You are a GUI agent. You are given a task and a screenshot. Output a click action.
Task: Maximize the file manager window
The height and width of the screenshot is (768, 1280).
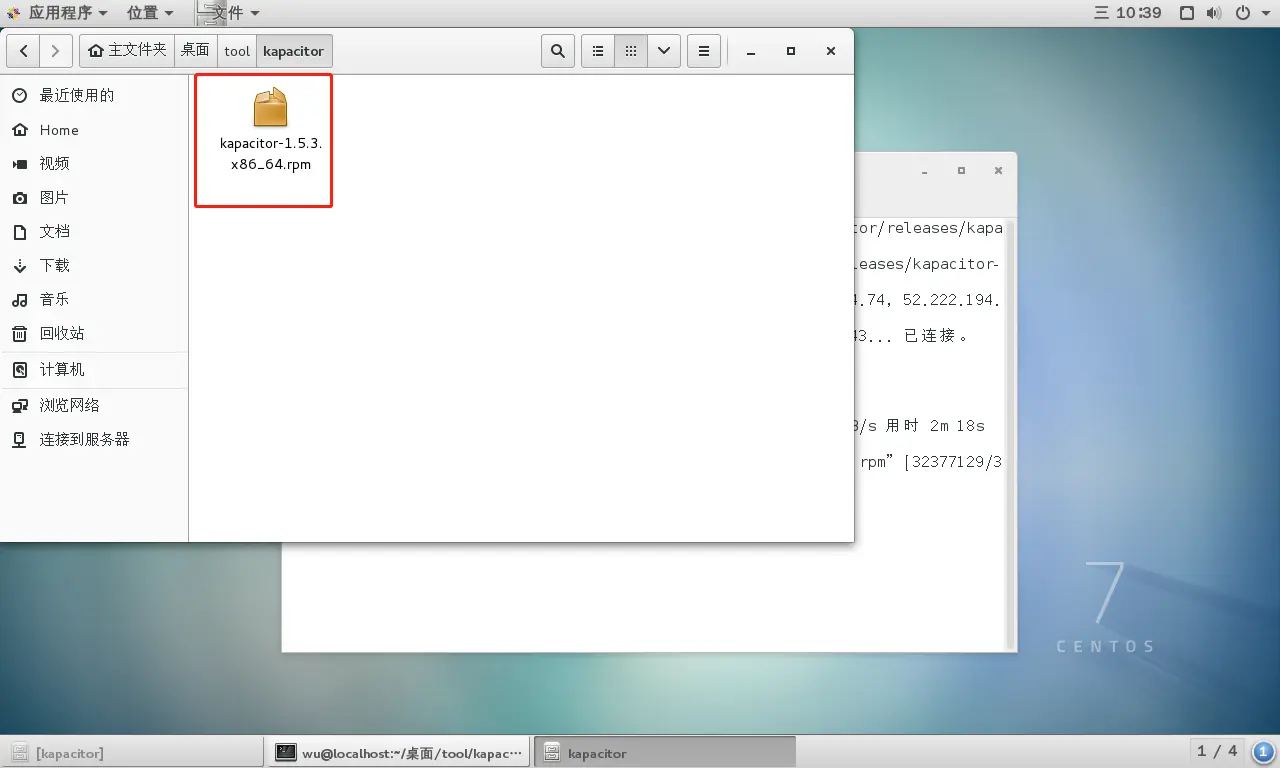pos(791,51)
